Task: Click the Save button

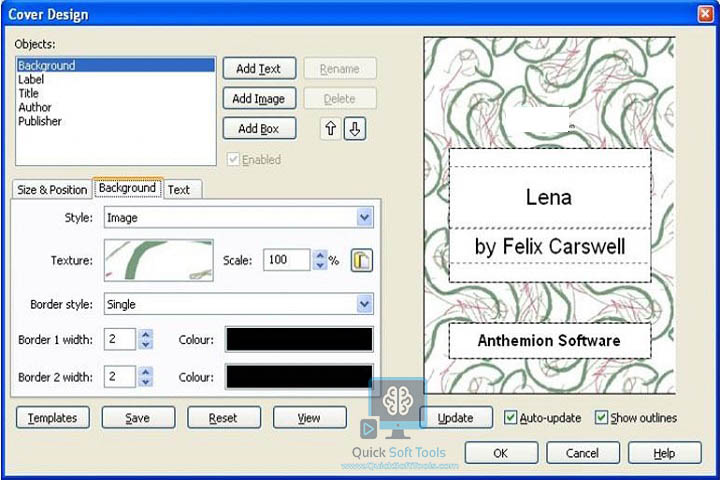Action: coord(138,418)
